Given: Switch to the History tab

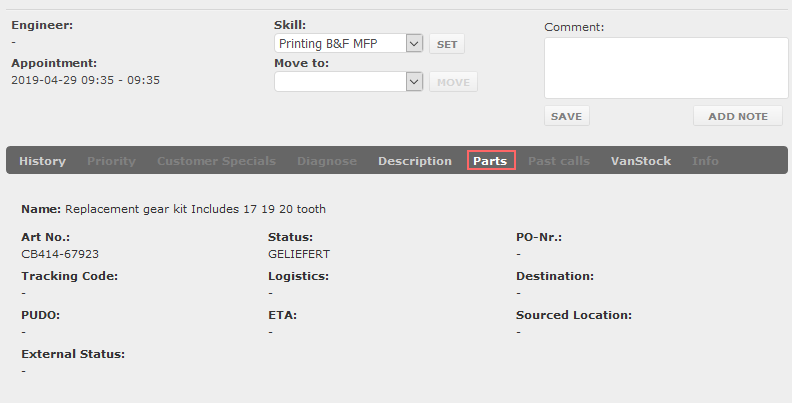Looking at the screenshot, I should tap(42, 161).
